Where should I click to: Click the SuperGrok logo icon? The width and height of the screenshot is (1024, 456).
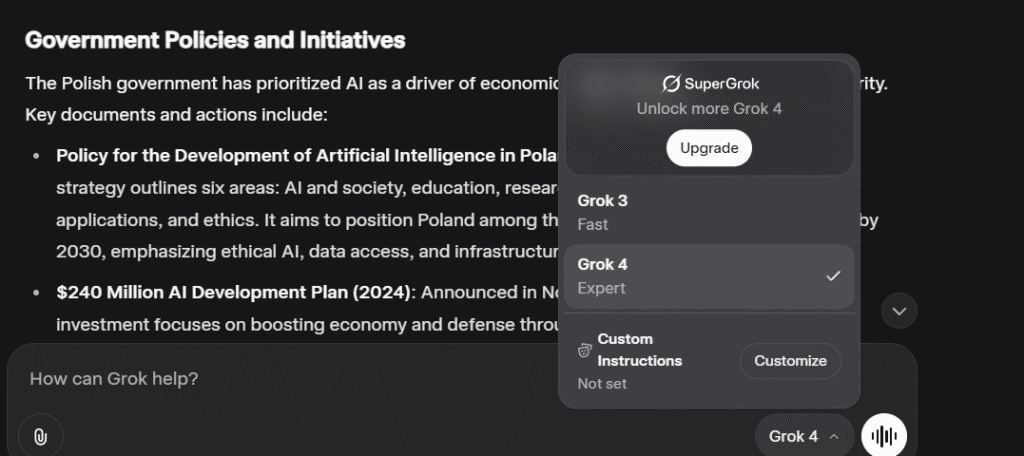tap(671, 84)
